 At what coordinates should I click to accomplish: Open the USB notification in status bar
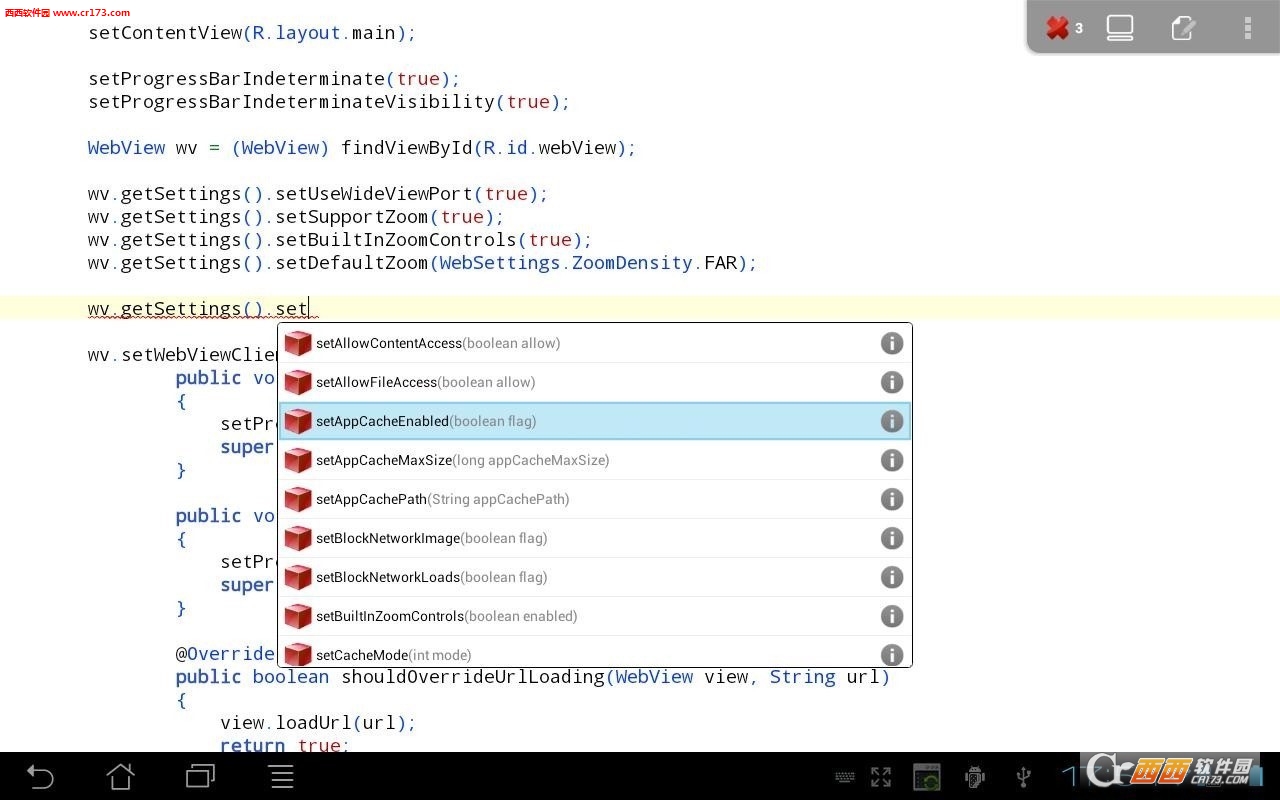1022,777
